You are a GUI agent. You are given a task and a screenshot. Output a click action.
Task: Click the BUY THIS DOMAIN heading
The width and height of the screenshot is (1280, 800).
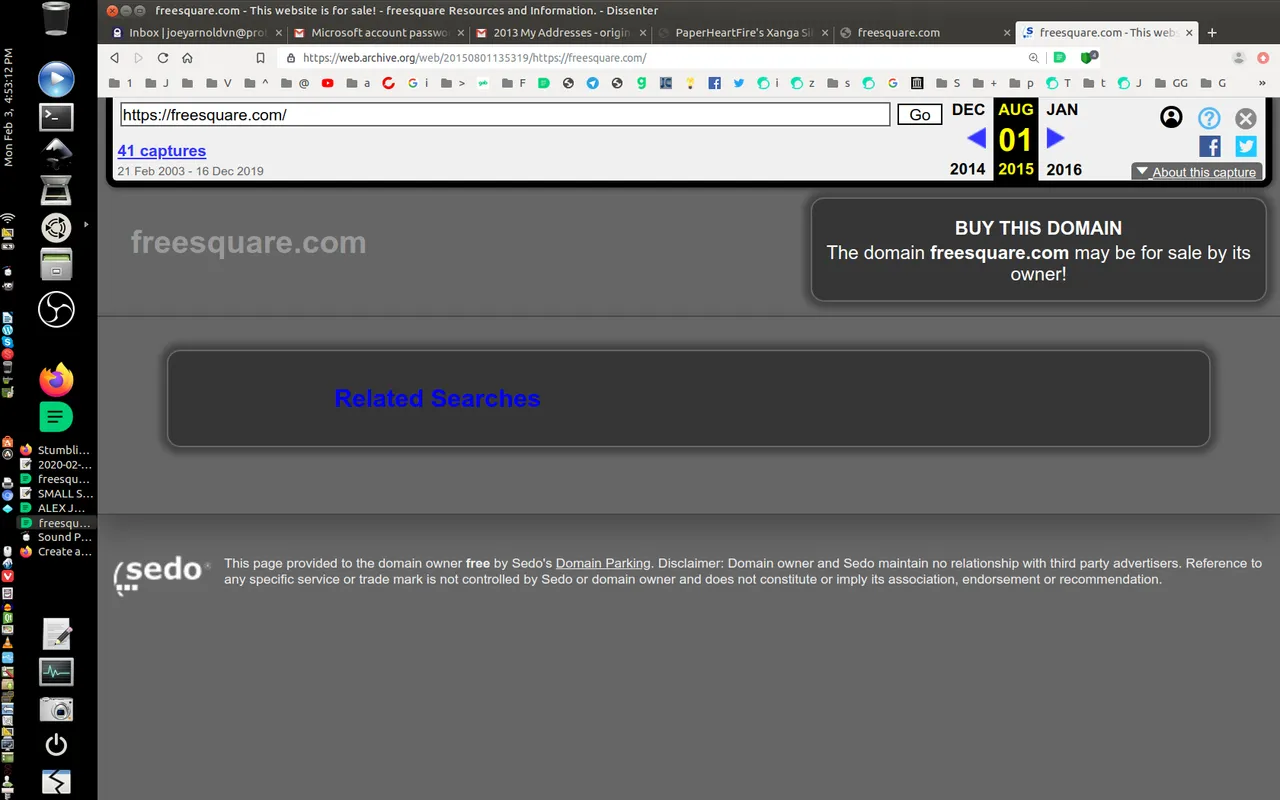[1038, 228]
